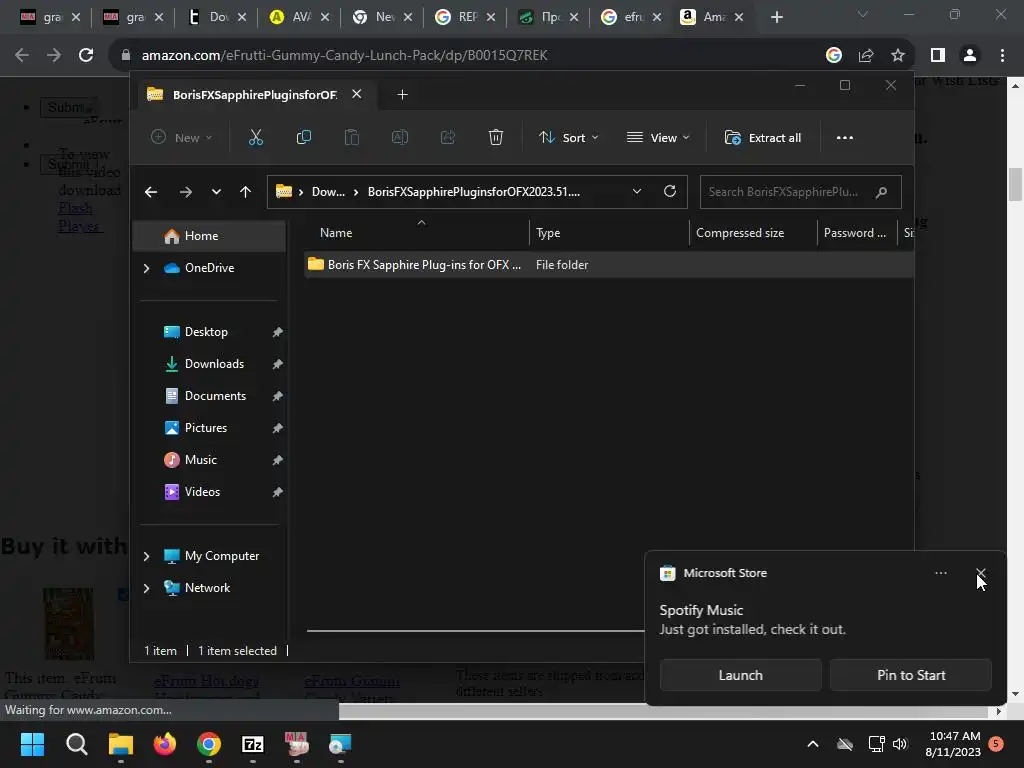Image resolution: width=1024 pixels, height=768 pixels.
Task: Go back in File Explorer navigation
Action: (151, 192)
